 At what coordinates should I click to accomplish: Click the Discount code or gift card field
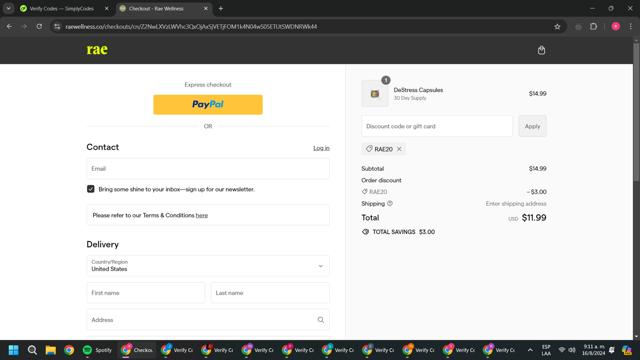click(x=437, y=126)
